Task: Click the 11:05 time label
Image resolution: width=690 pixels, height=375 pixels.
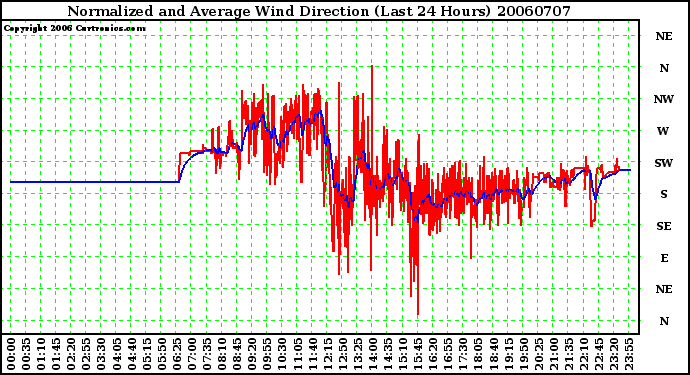Action: [x=297, y=354]
